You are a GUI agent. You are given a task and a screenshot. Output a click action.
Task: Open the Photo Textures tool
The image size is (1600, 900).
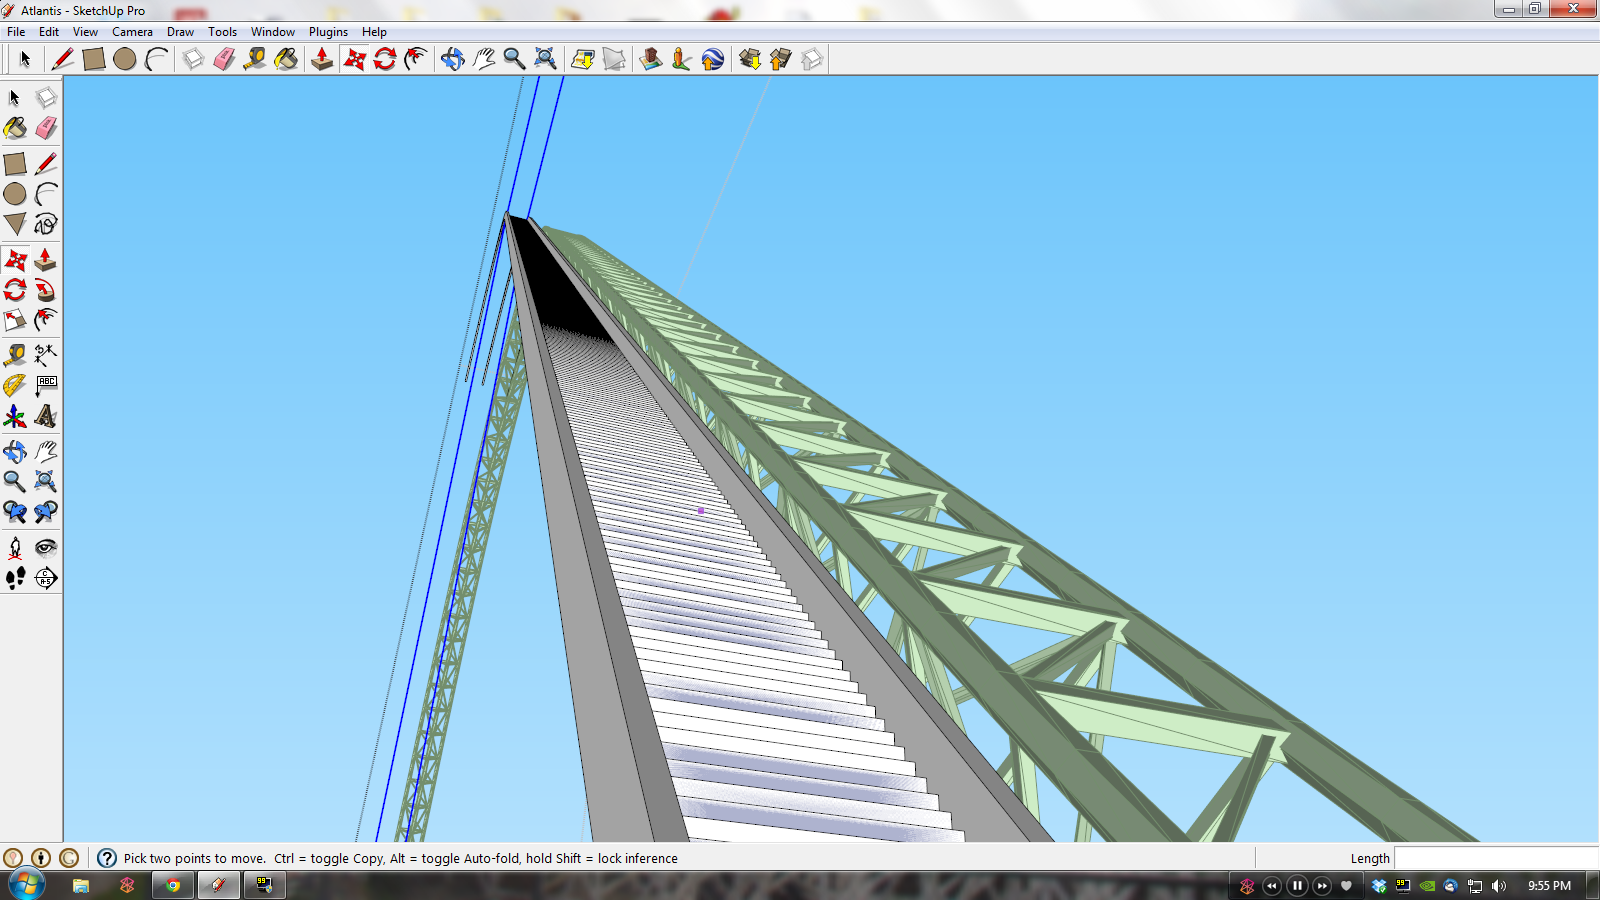coord(682,59)
